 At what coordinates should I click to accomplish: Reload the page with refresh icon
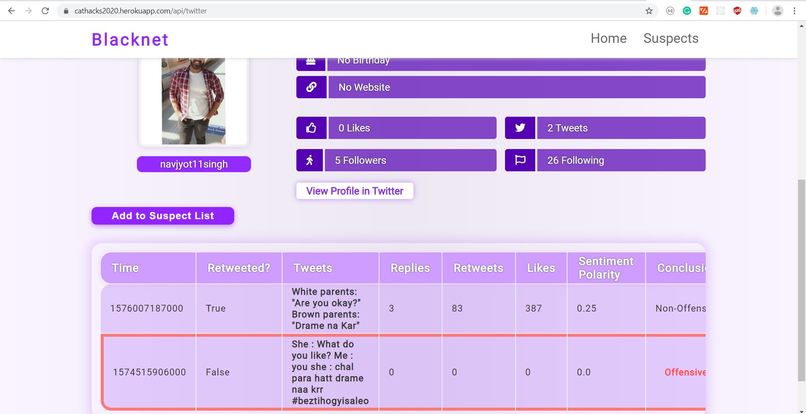pos(45,10)
